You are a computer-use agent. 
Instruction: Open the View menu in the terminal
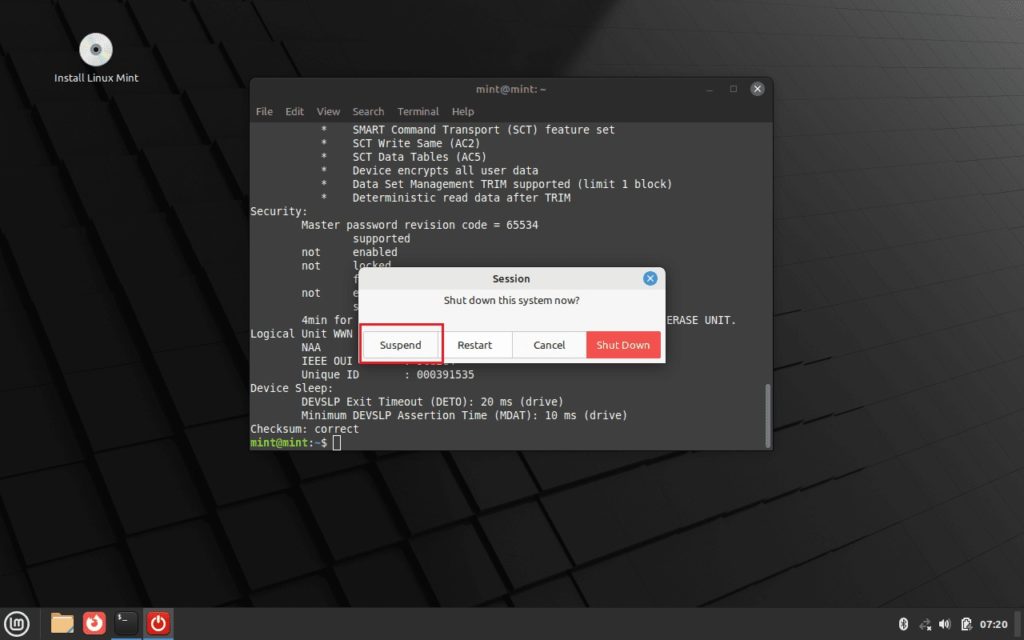pyautogui.click(x=328, y=112)
